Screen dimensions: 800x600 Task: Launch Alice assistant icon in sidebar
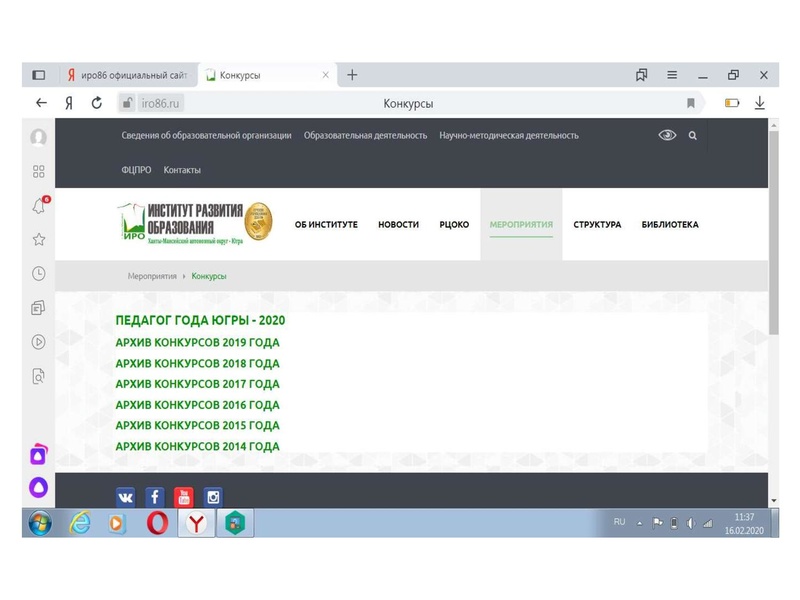(x=38, y=488)
